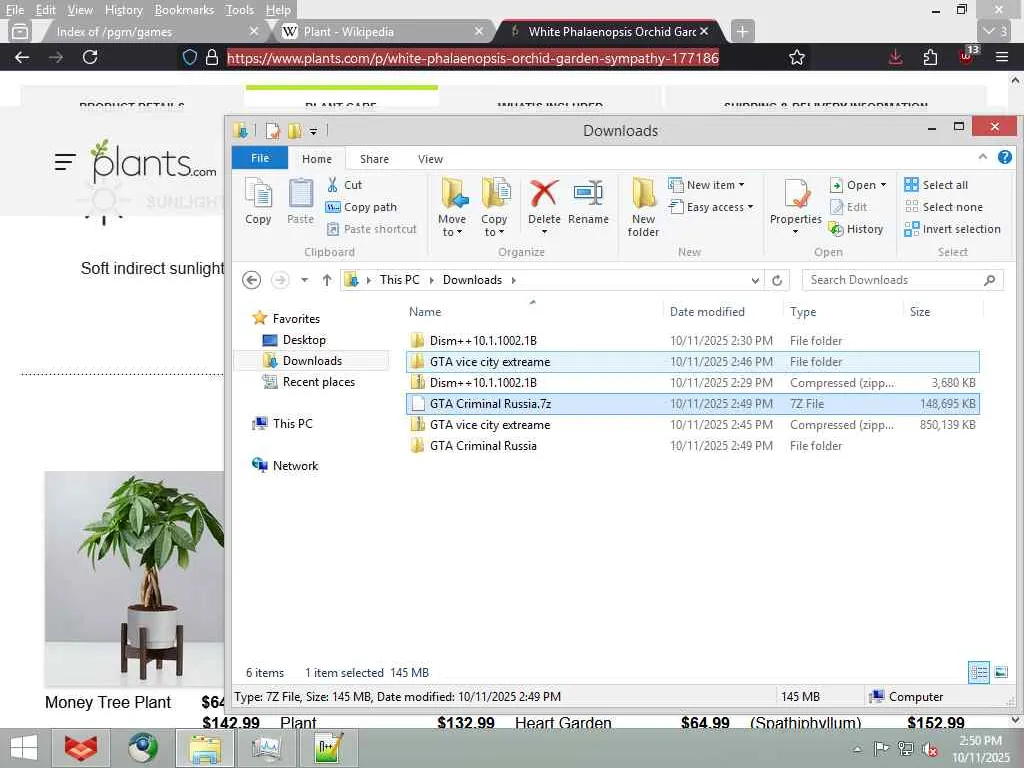Switch to large icons view layout
The image size is (1024, 768).
click(1000, 672)
